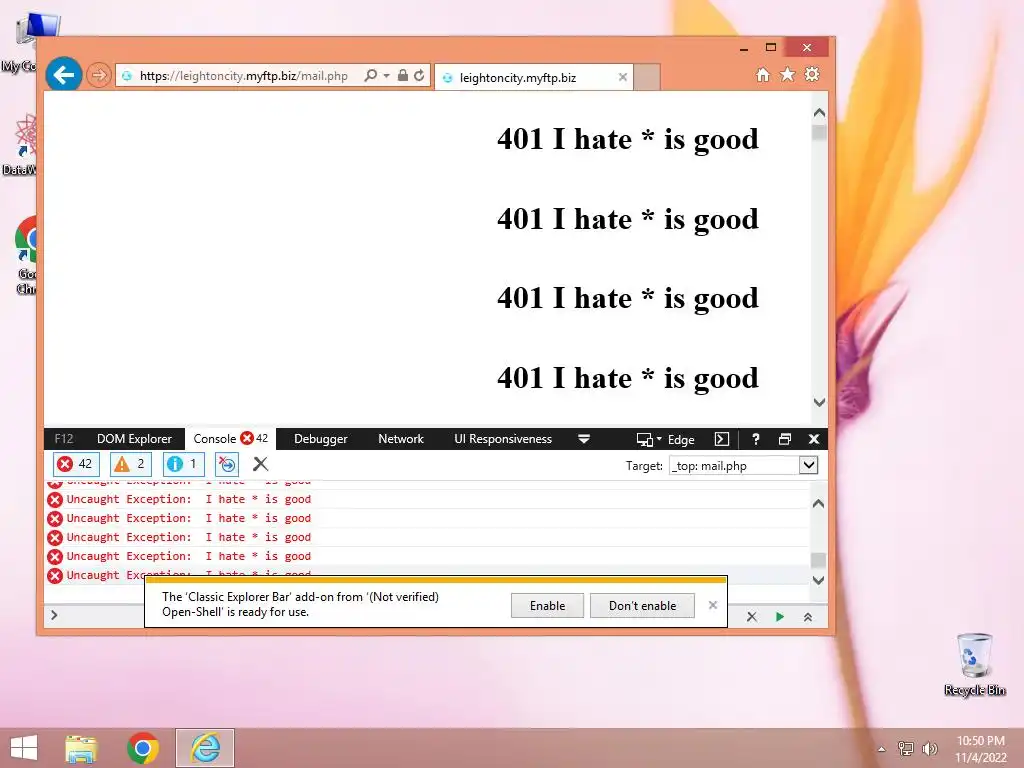The image size is (1024, 768).
Task: Refresh the page with reload icon
Action: (419, 76)
